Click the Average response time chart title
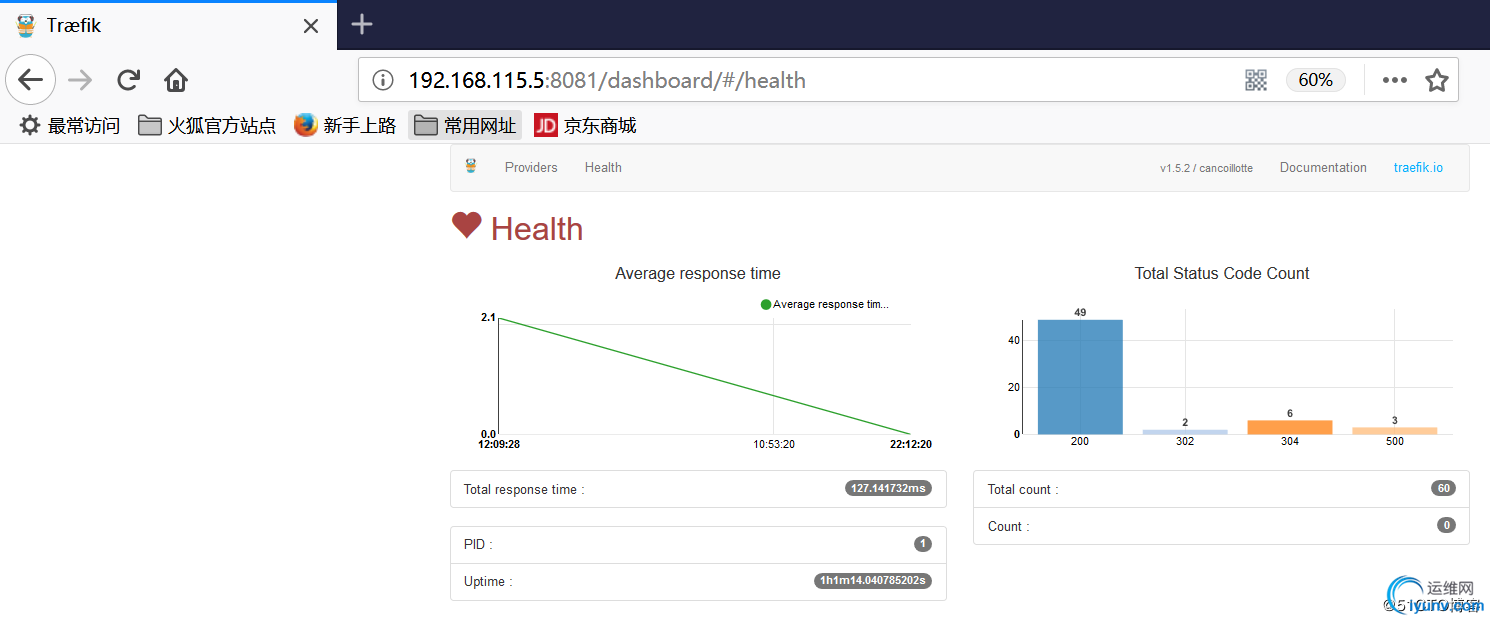Image resolution: width=1490 pixels, height=622 pixels. click(698, 273)
